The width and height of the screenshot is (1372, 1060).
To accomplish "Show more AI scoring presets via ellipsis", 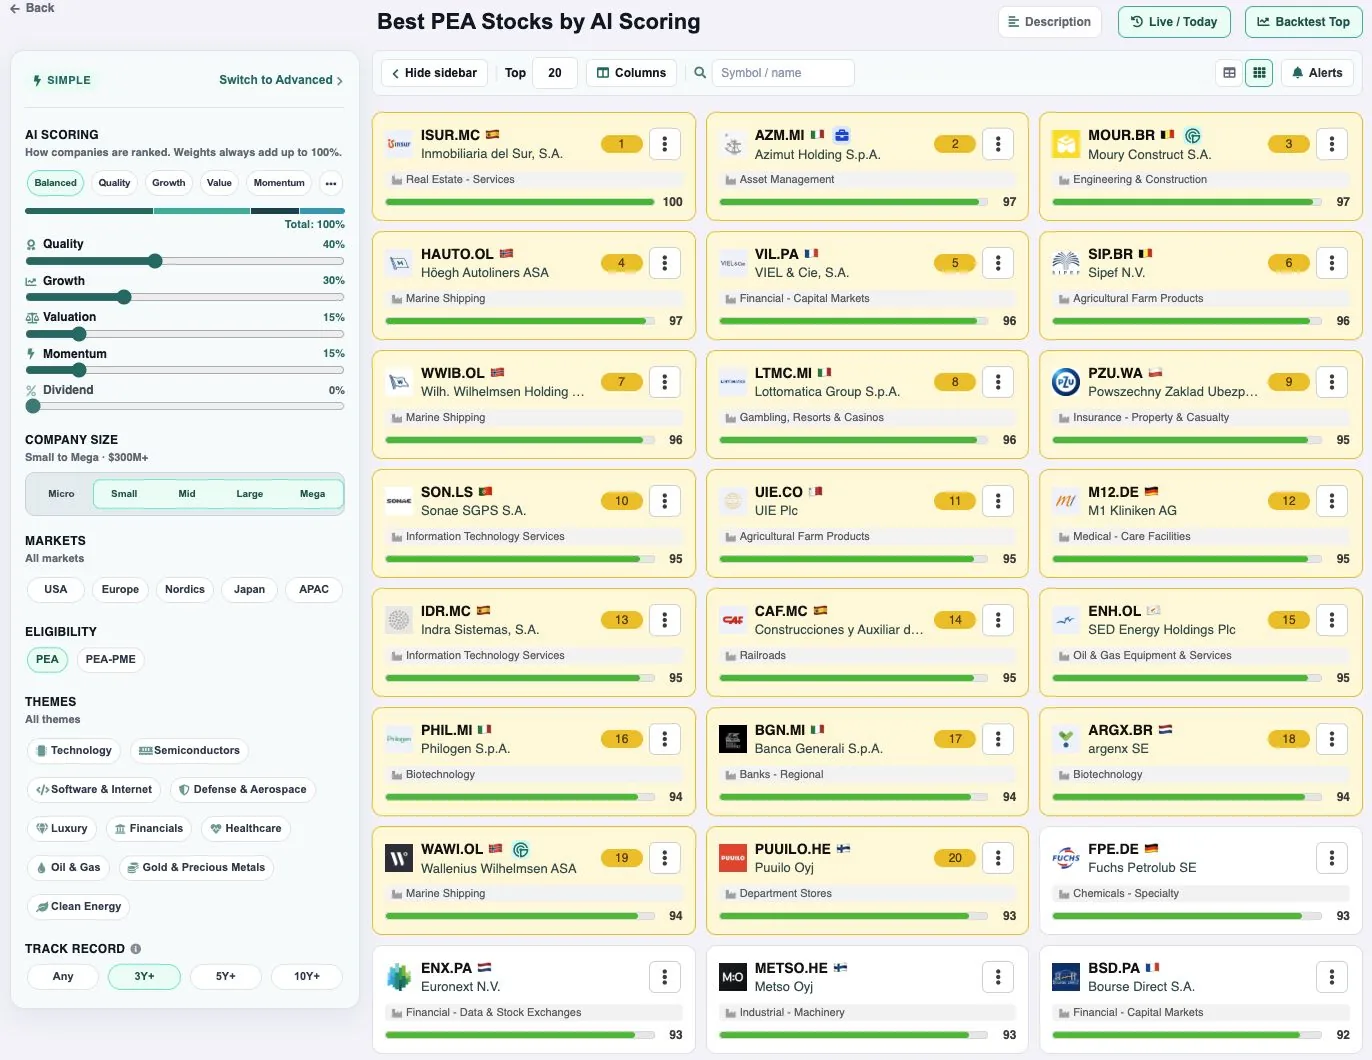I will click(x=331, y=183).
